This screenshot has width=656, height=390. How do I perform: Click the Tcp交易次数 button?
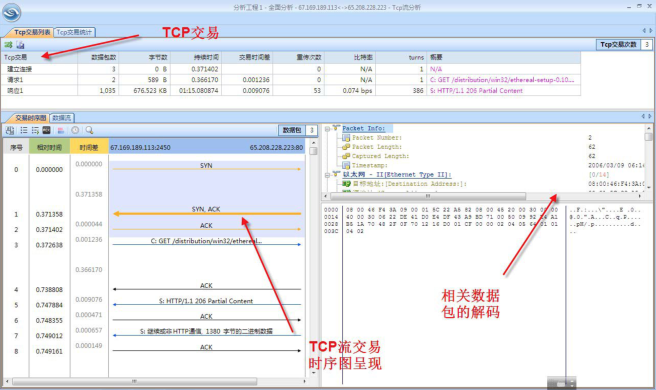pyautogui.click(x=618, y=44)
